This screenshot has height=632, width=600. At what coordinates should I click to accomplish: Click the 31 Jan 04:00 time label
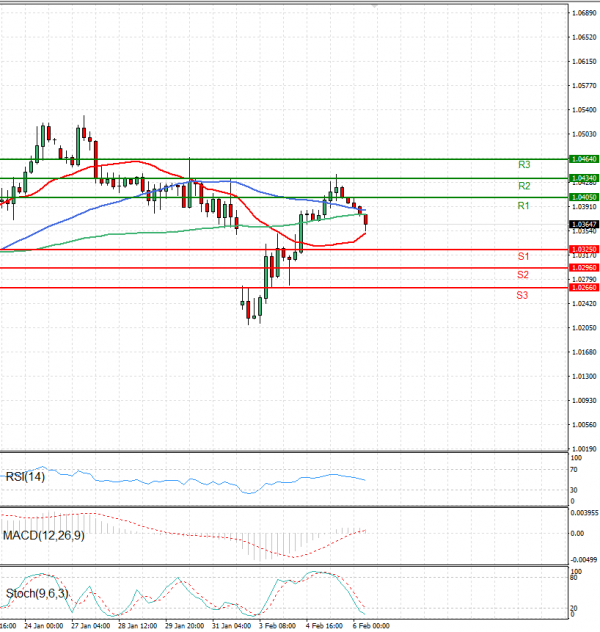(232, 626)
